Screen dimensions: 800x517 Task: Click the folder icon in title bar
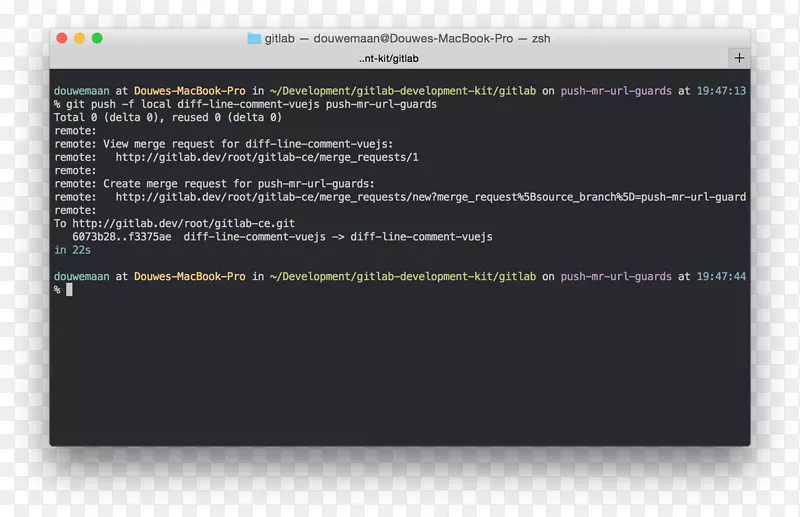[254, 38]
